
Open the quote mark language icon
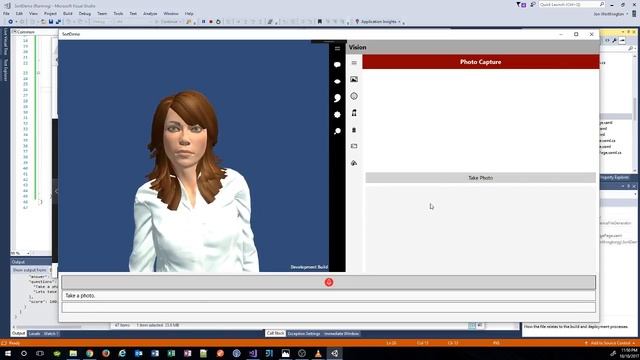point(337,98)
